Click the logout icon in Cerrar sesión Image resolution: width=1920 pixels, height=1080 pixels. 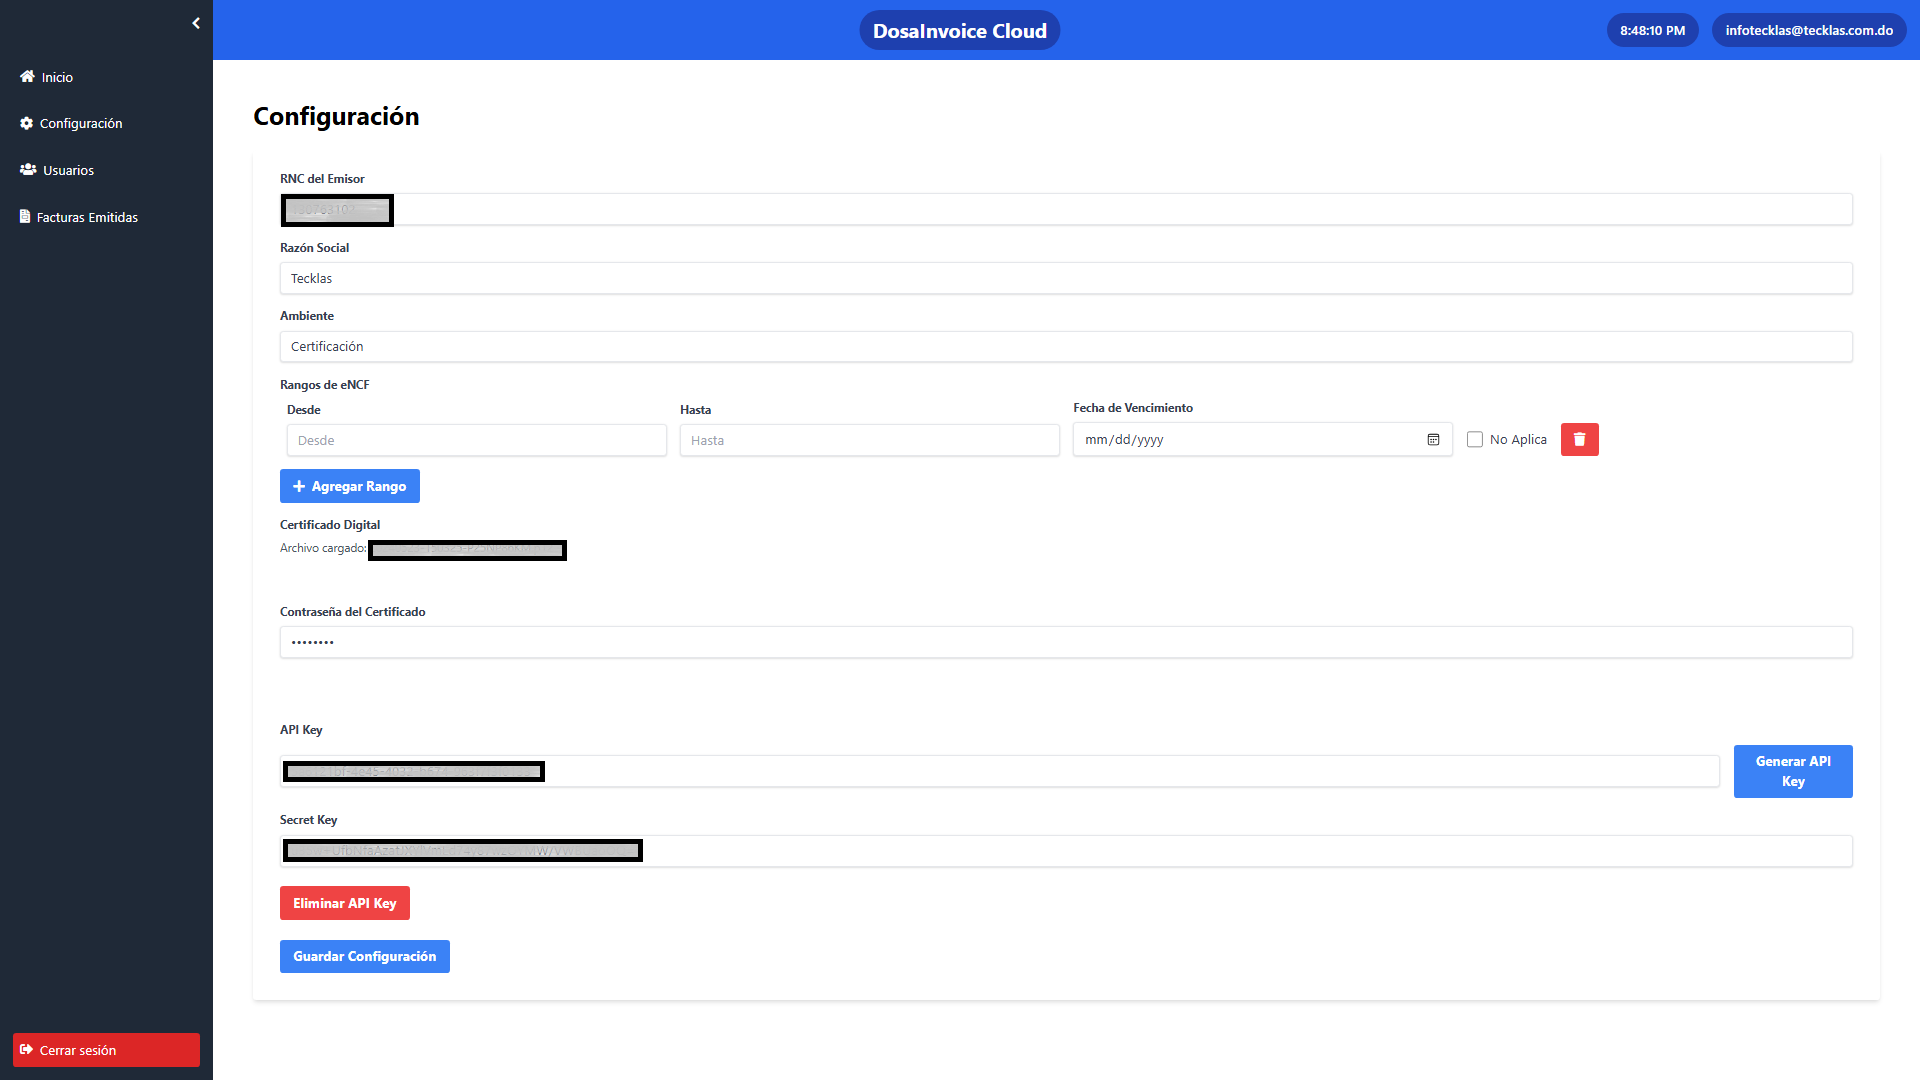point(26,1049)
